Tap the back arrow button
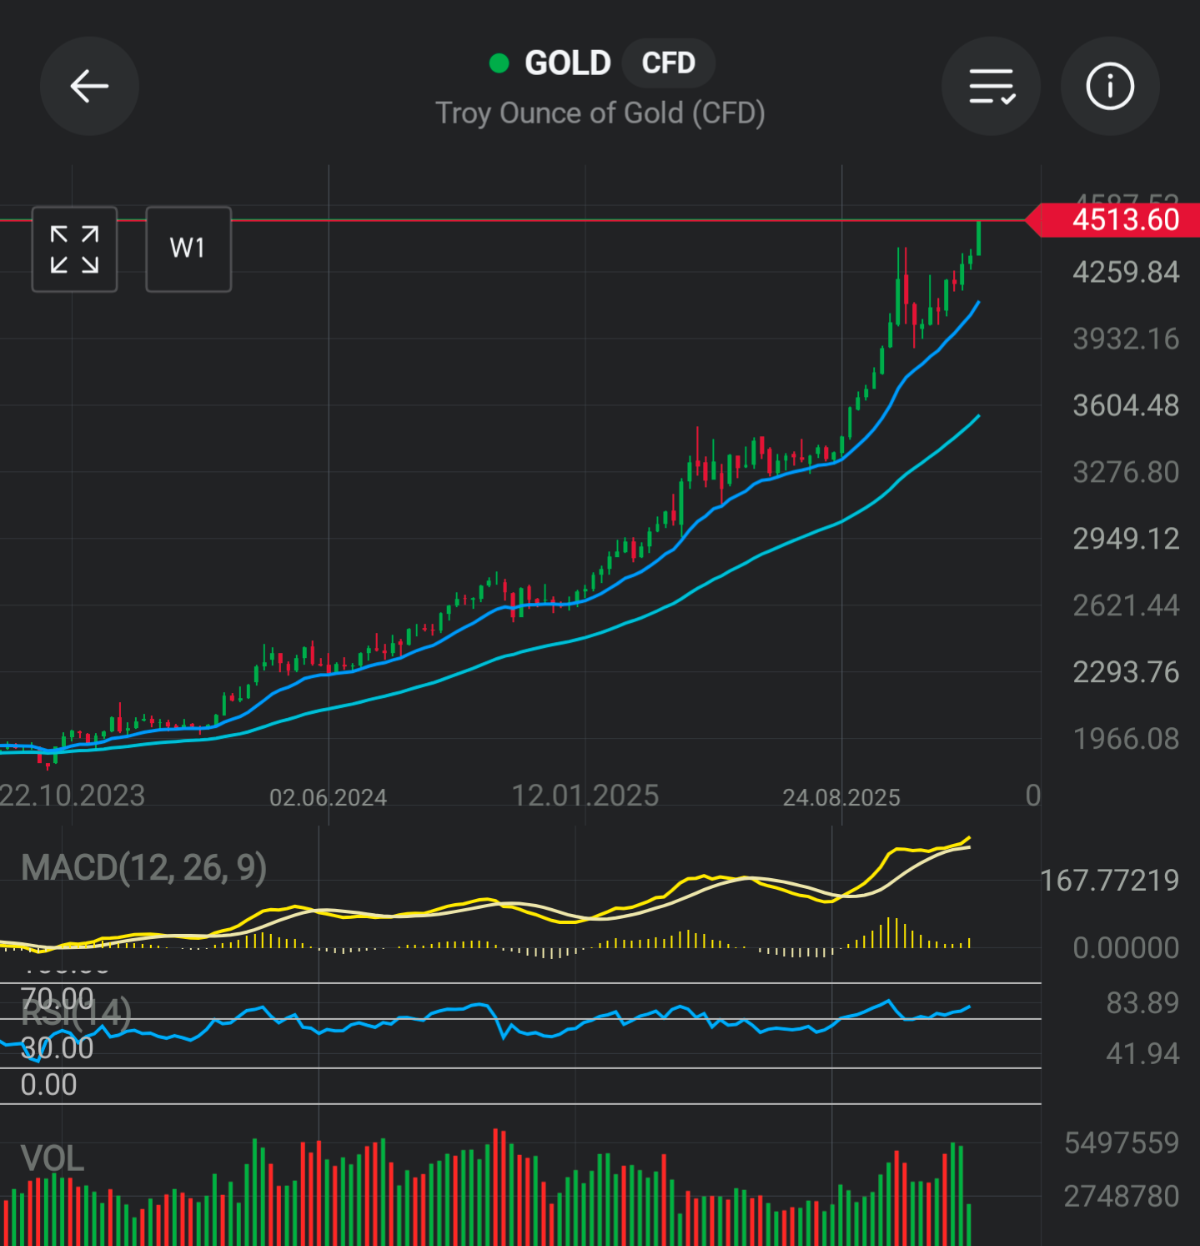Image resolution: width=1200 pixels, height=1246 pixels. (x=89, y=87)
